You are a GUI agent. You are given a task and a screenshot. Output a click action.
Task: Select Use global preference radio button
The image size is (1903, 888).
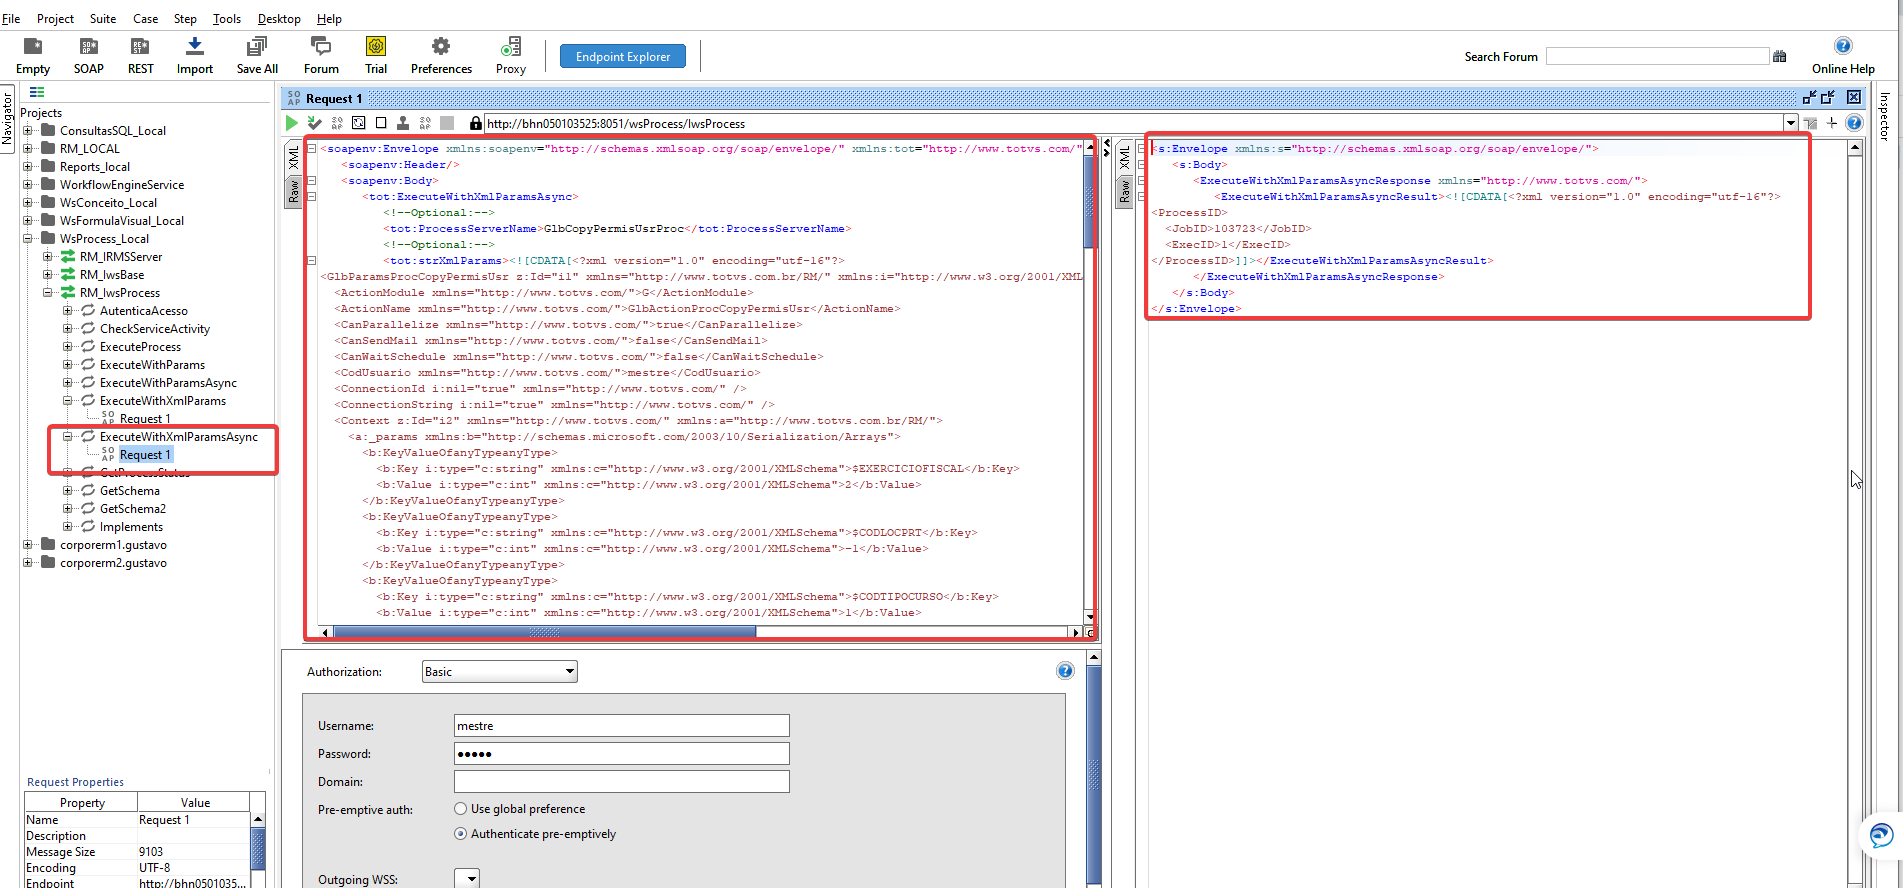(x=460, y=809)
